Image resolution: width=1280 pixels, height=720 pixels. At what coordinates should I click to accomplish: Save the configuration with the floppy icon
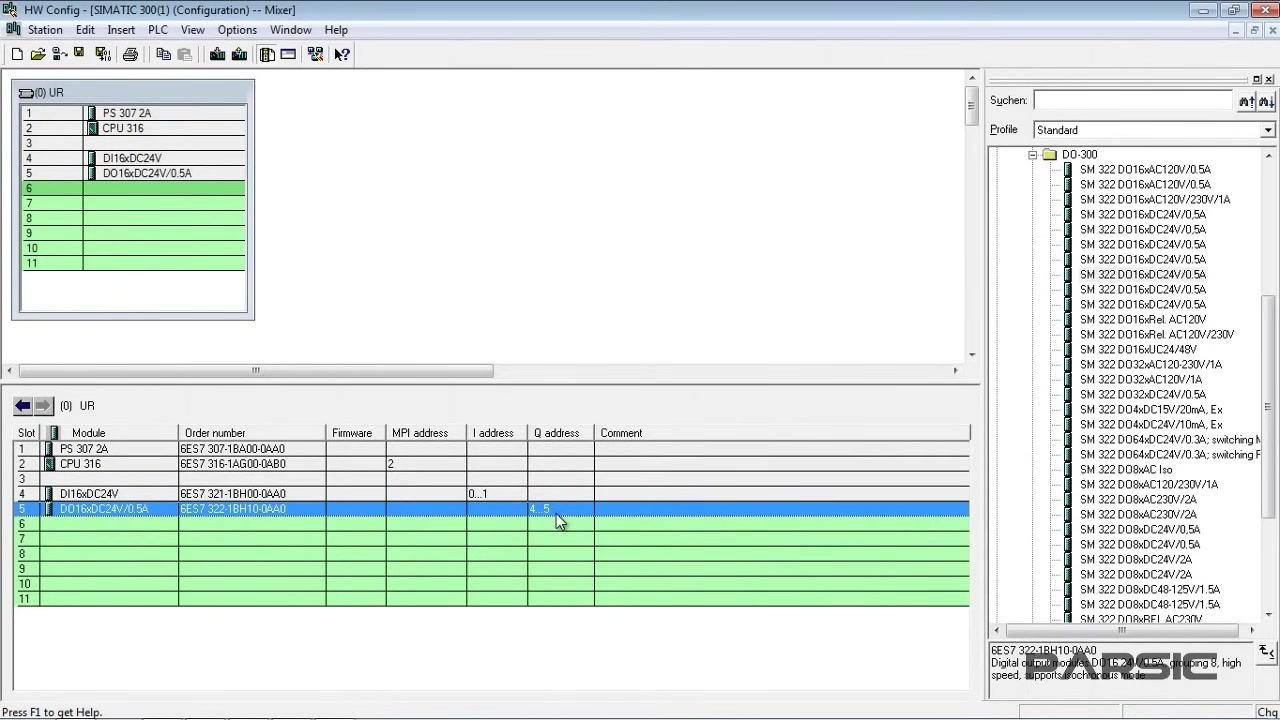(79, 54)
